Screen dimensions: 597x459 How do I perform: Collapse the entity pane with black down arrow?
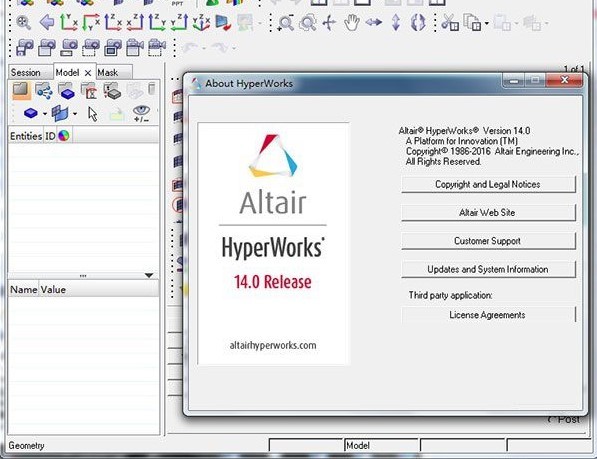tap(149, 275)
